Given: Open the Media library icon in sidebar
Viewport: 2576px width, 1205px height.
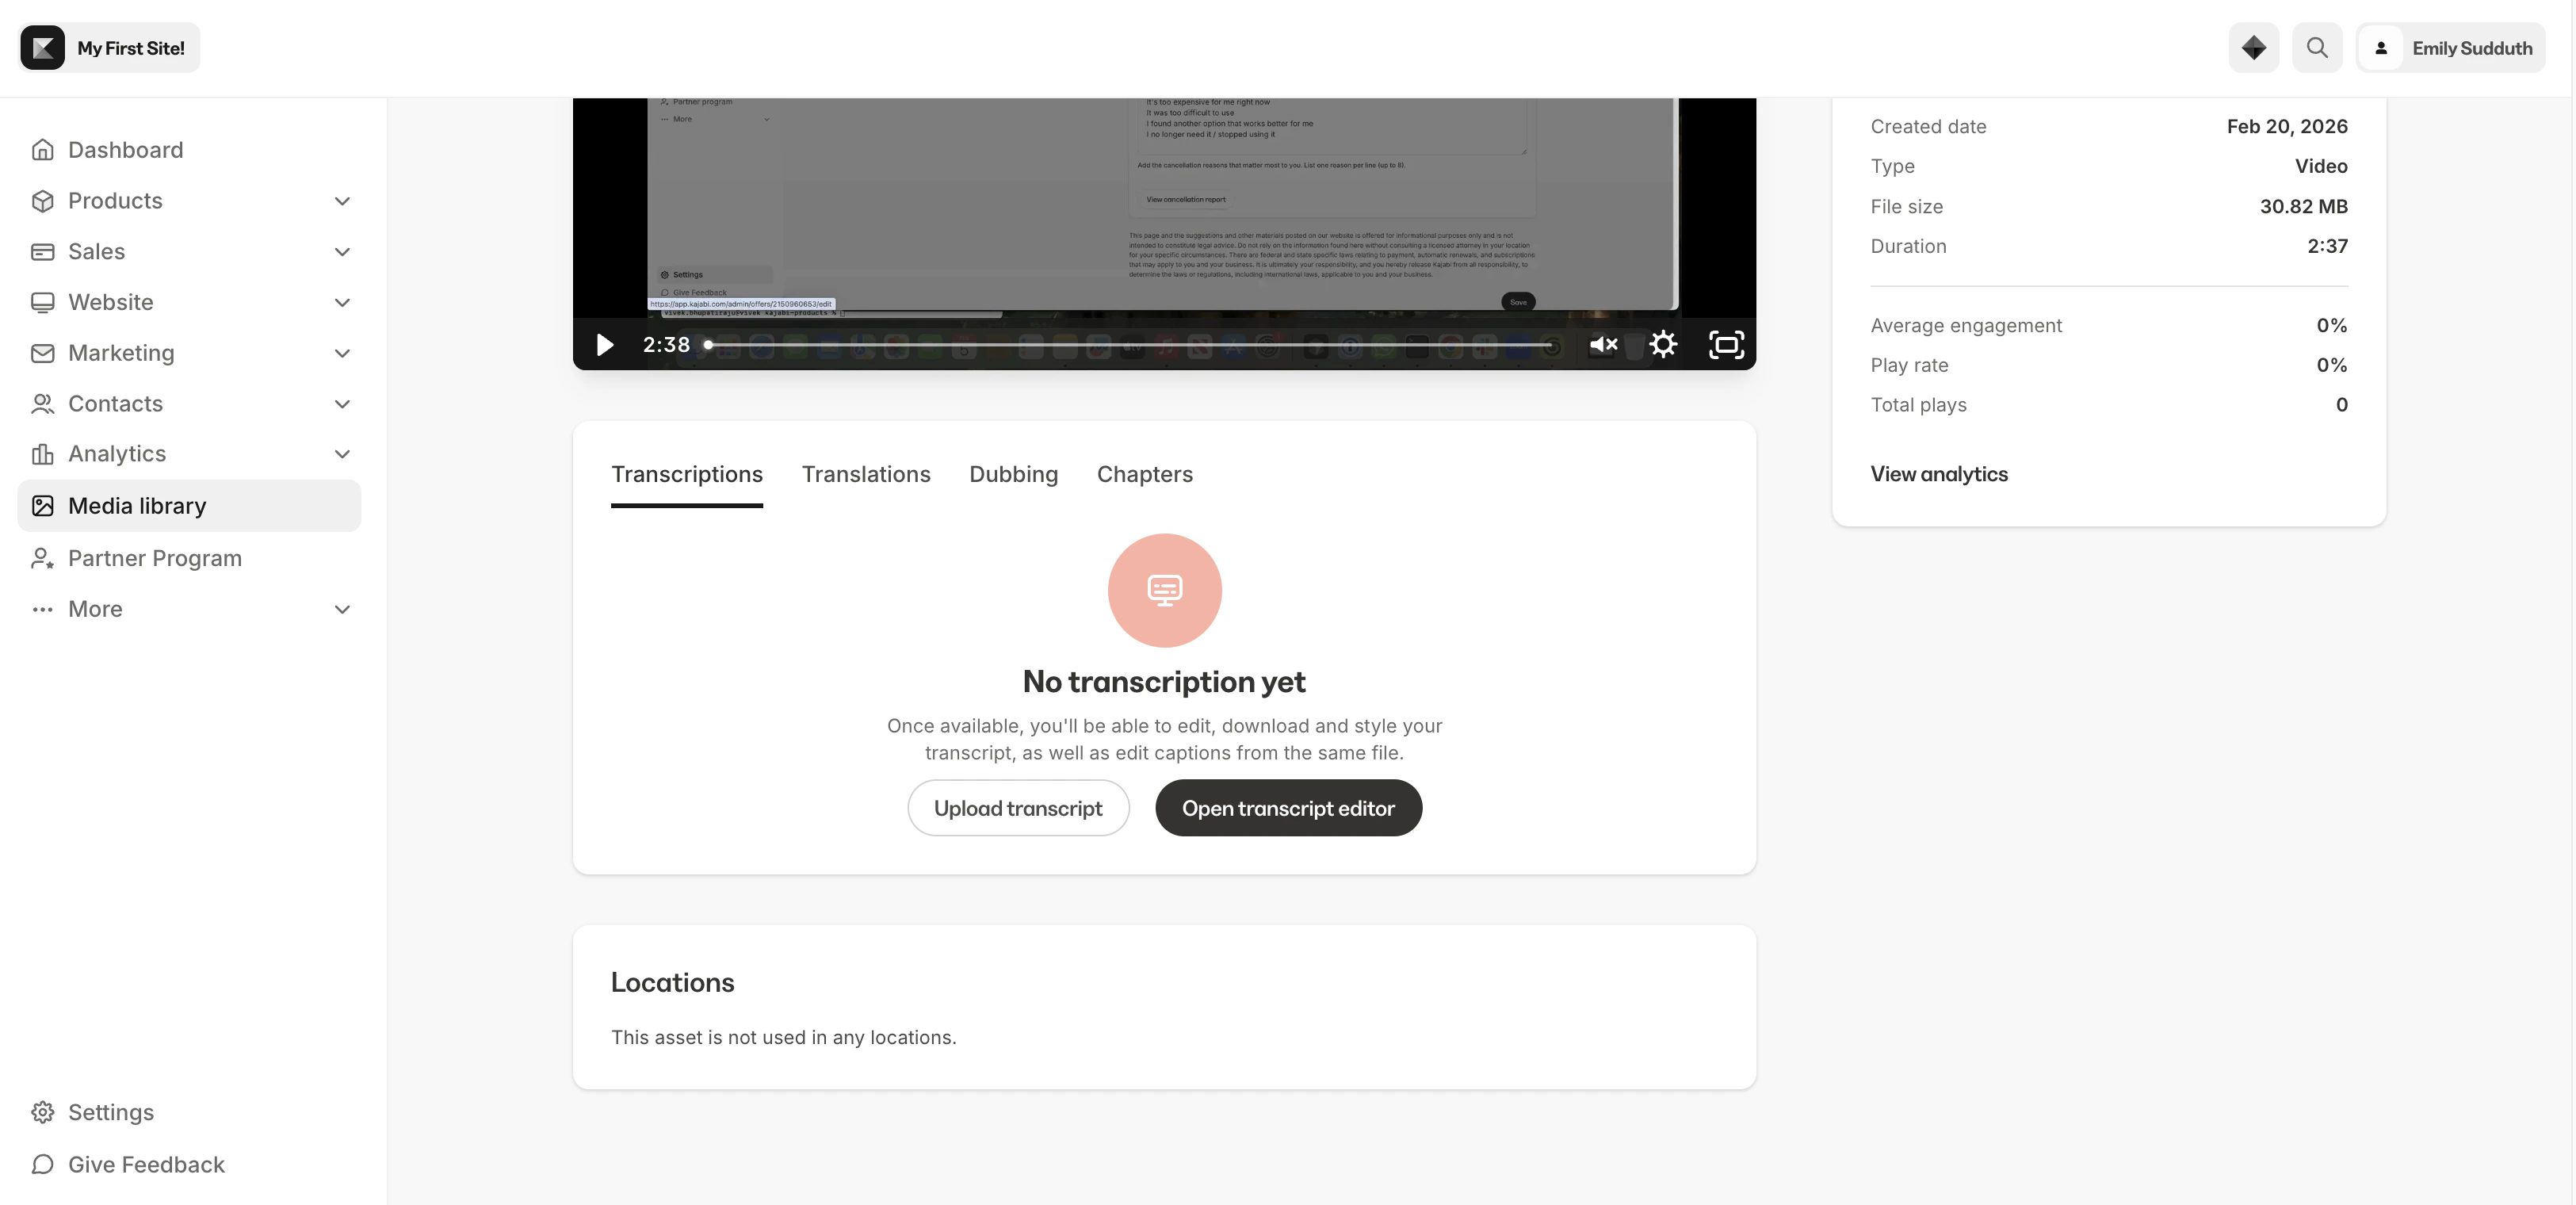Looking at the screenshot, I should [x=43, y=506].
